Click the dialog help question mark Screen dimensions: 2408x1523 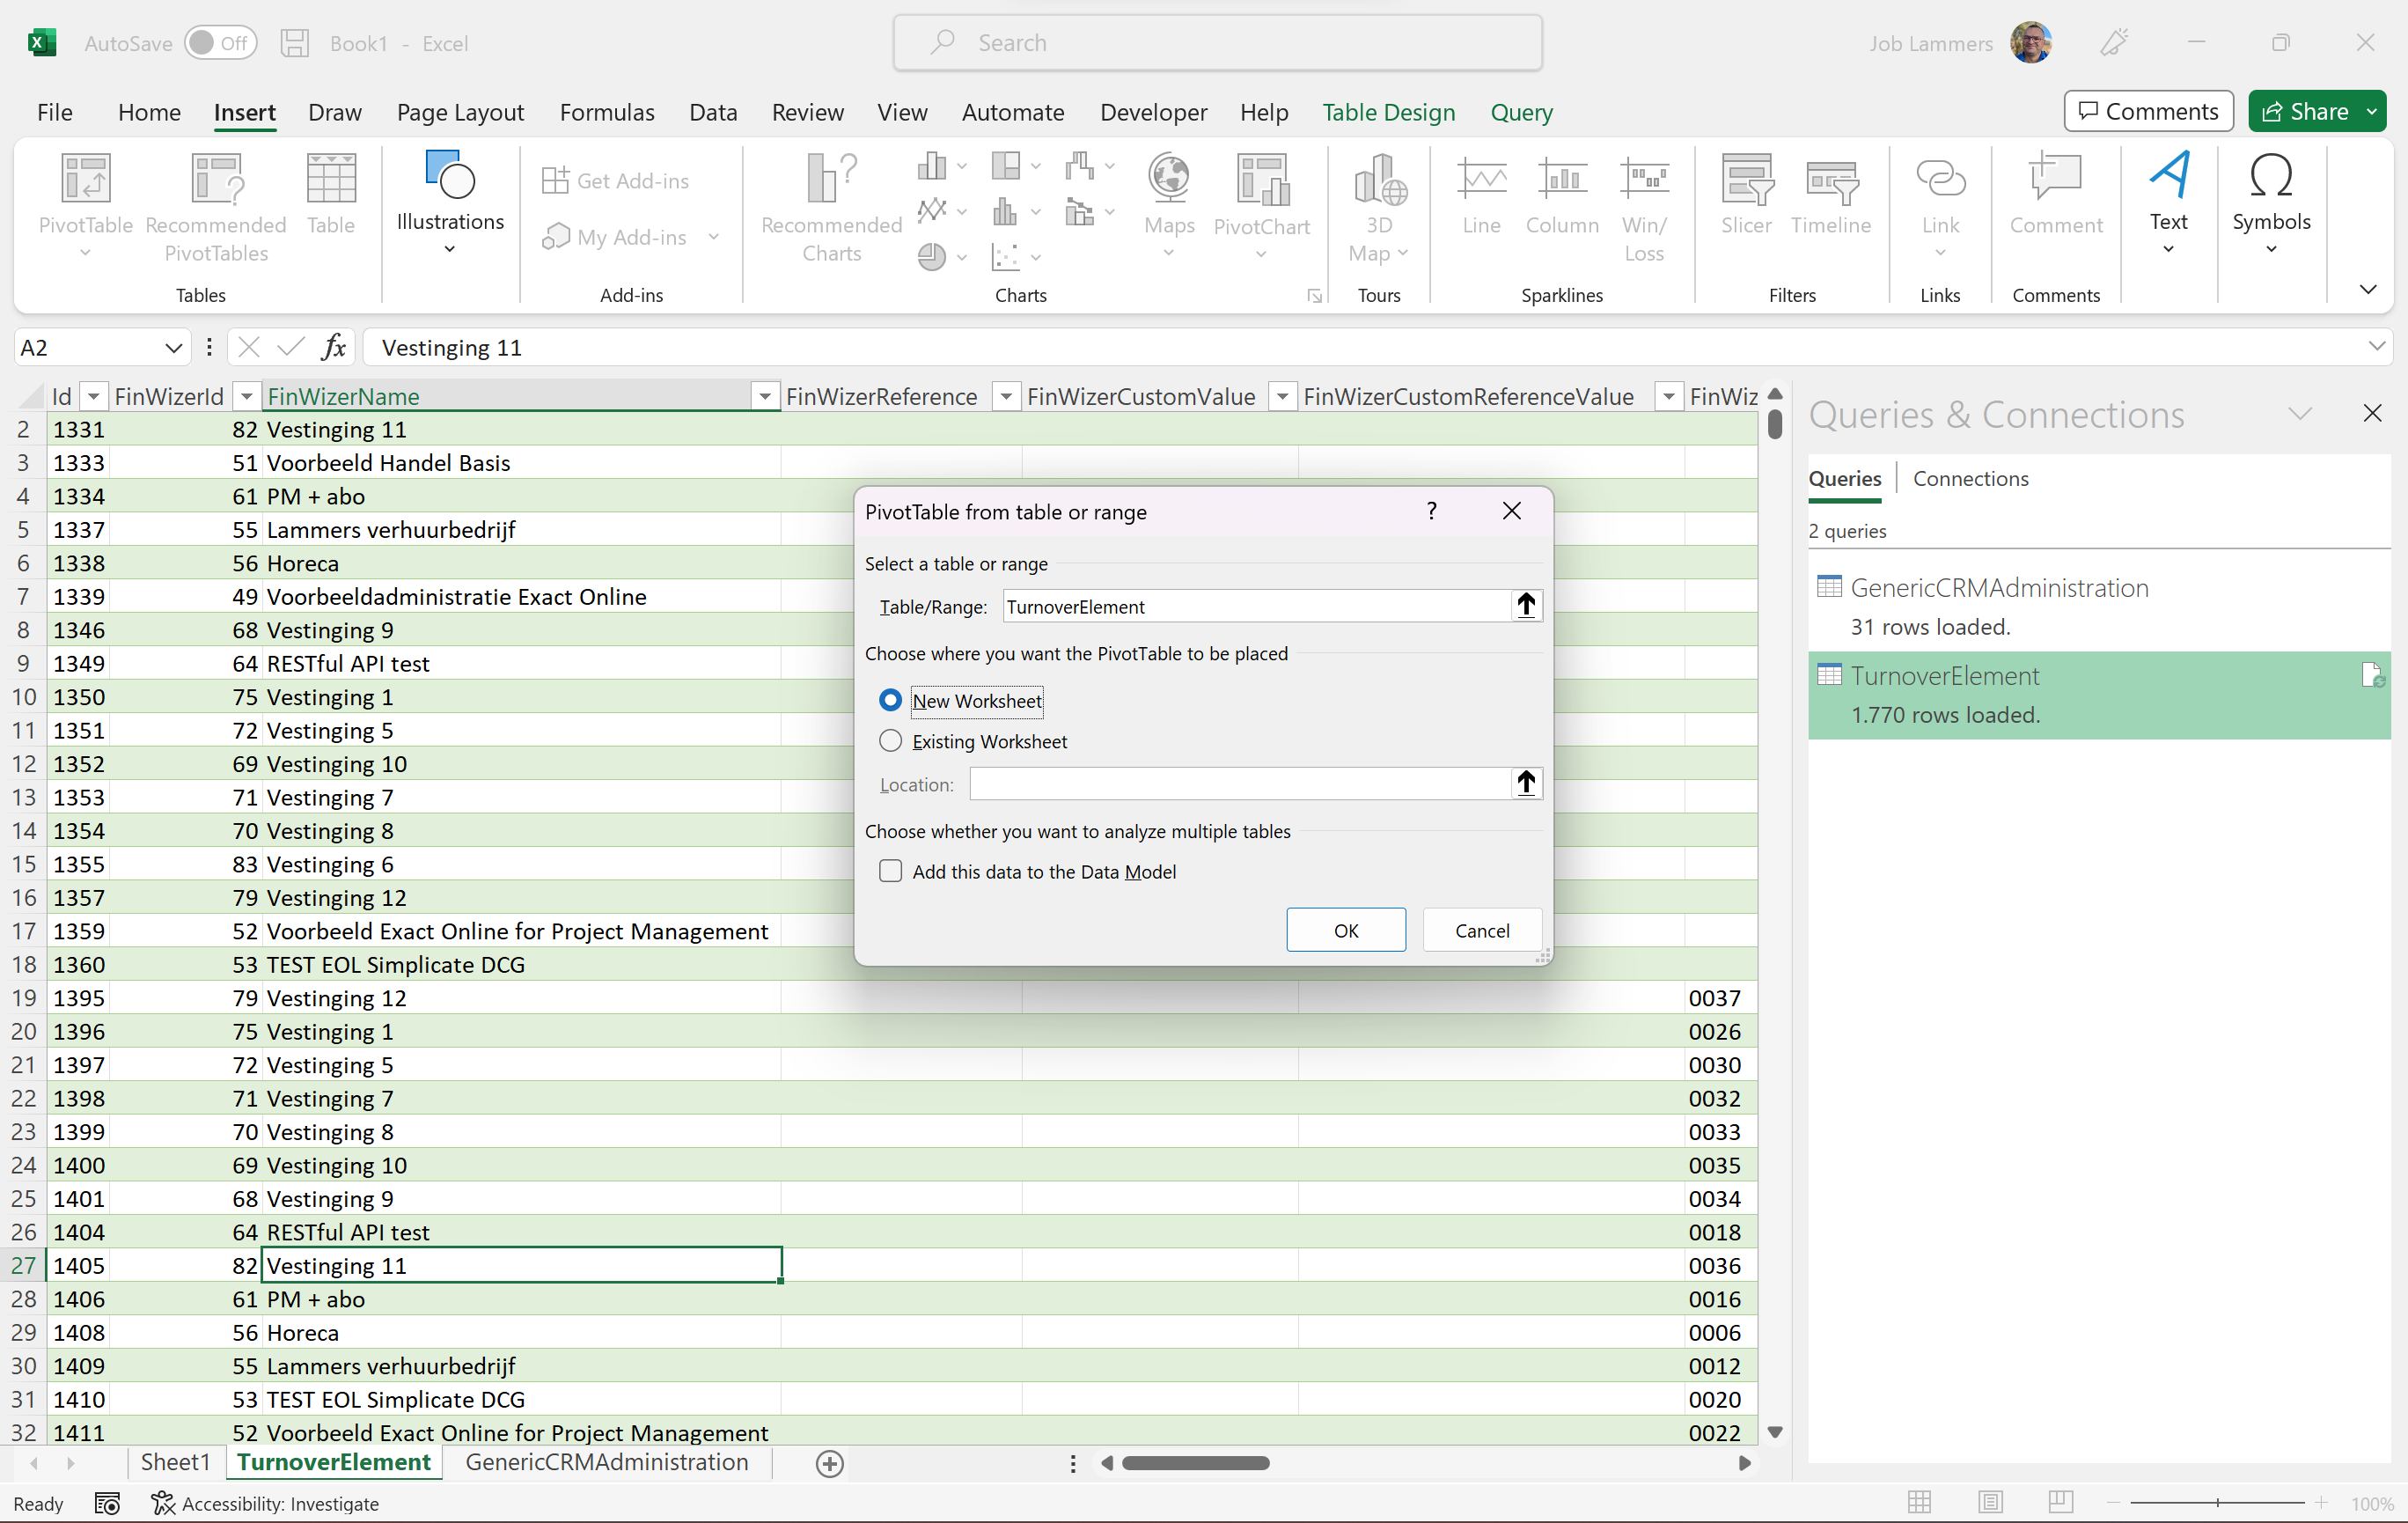point(1431,511)
